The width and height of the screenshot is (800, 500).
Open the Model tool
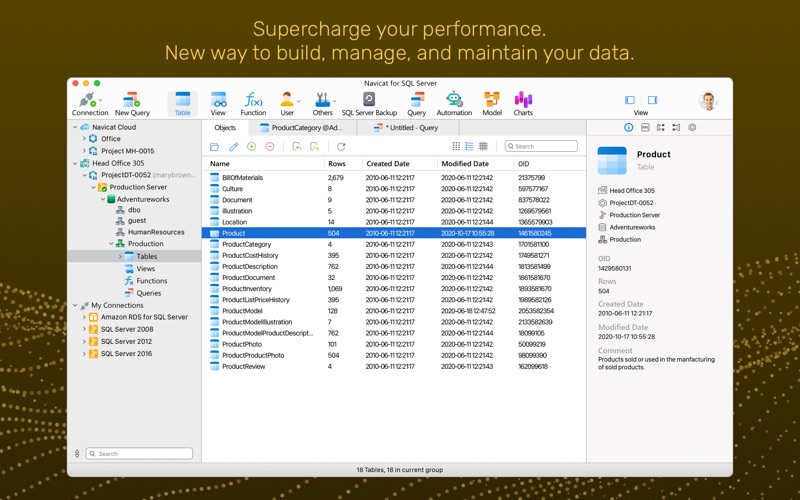pos(492,104)
